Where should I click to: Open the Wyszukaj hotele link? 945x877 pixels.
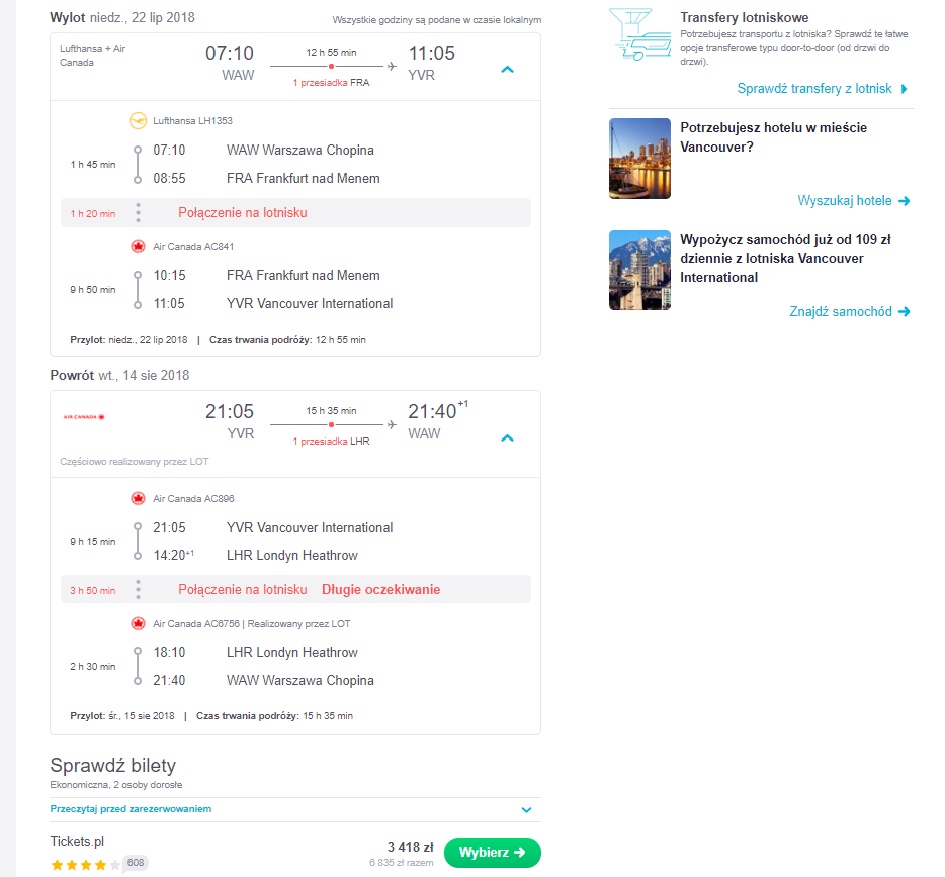tap(844, 201)
